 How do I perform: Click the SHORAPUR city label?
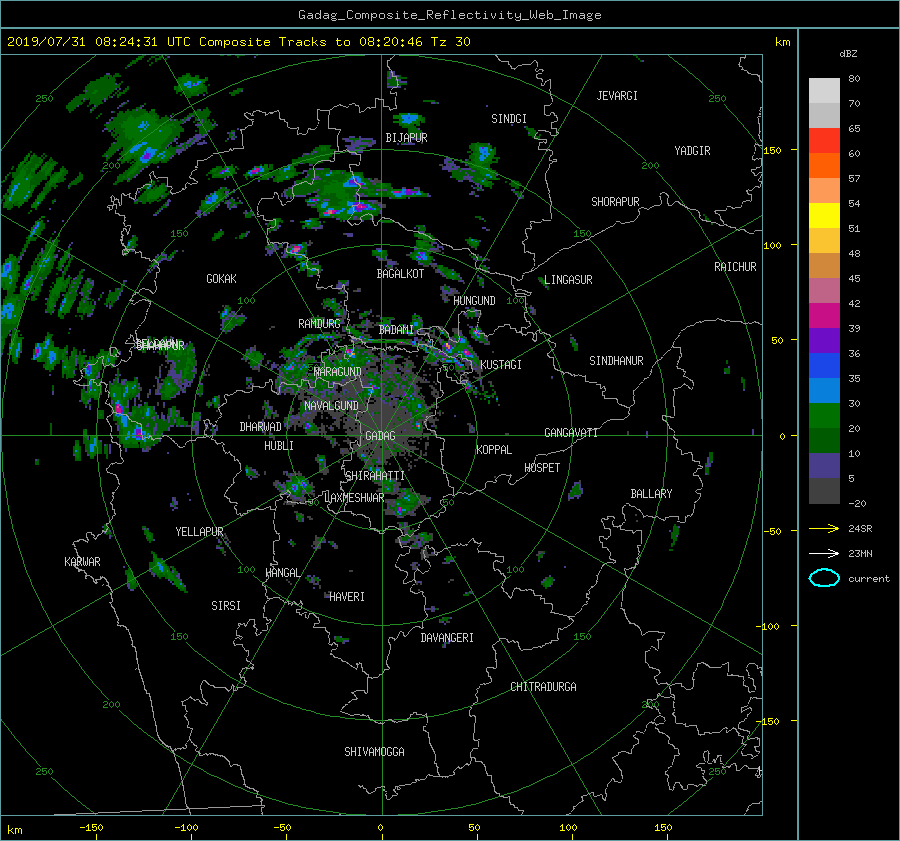tap(615, 202)
